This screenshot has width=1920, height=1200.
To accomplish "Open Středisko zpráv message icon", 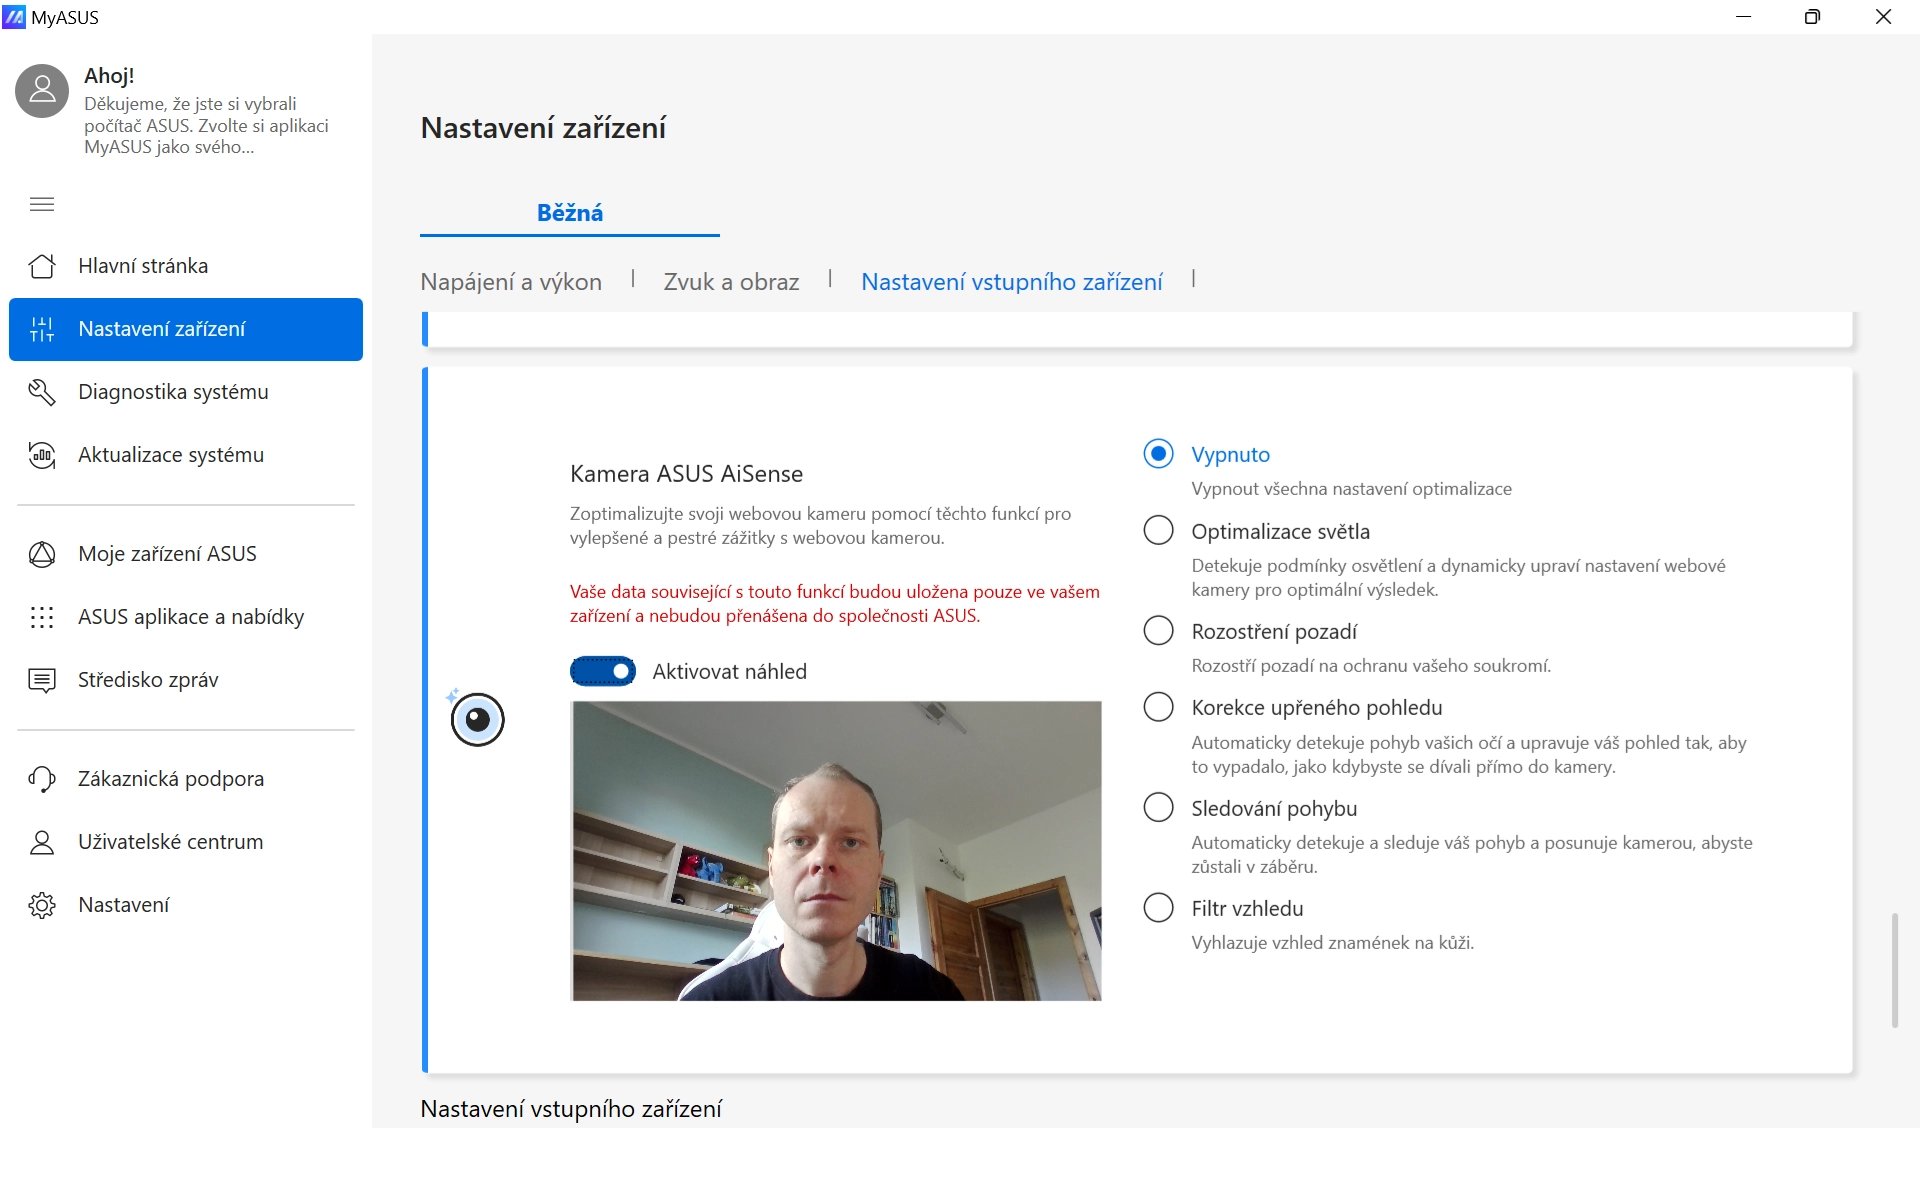I will tap(42, 680).
